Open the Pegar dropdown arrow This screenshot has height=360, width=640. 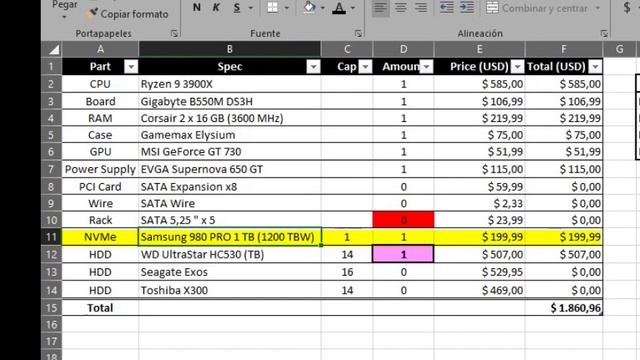(64, 18)
